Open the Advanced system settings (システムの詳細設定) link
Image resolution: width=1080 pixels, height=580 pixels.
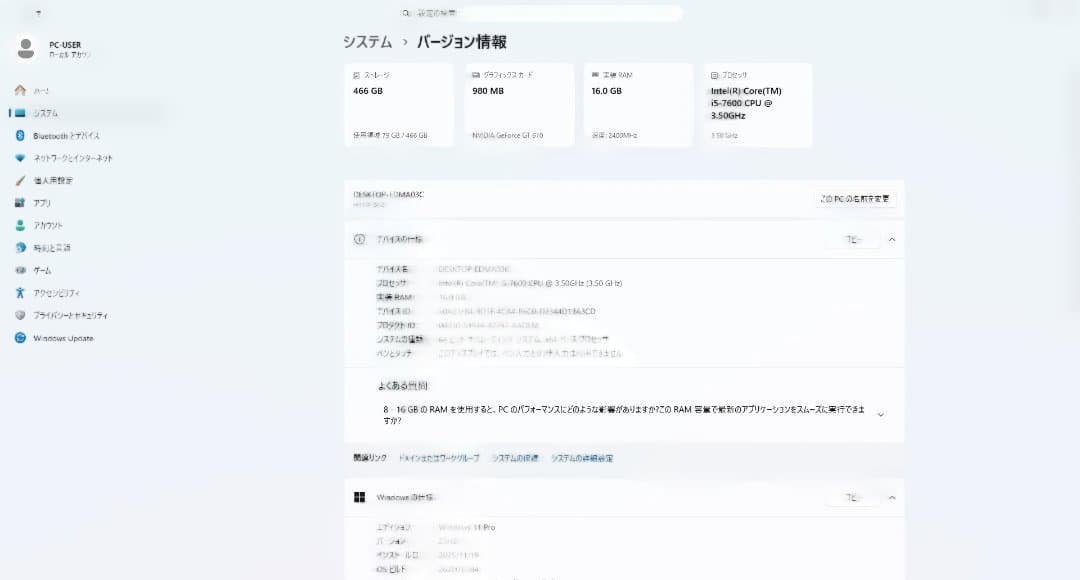pos(581,458)
